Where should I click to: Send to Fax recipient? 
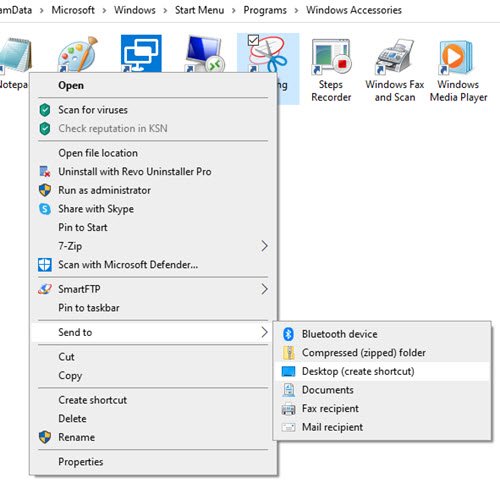pyautogui.click(x=382, y=409)
